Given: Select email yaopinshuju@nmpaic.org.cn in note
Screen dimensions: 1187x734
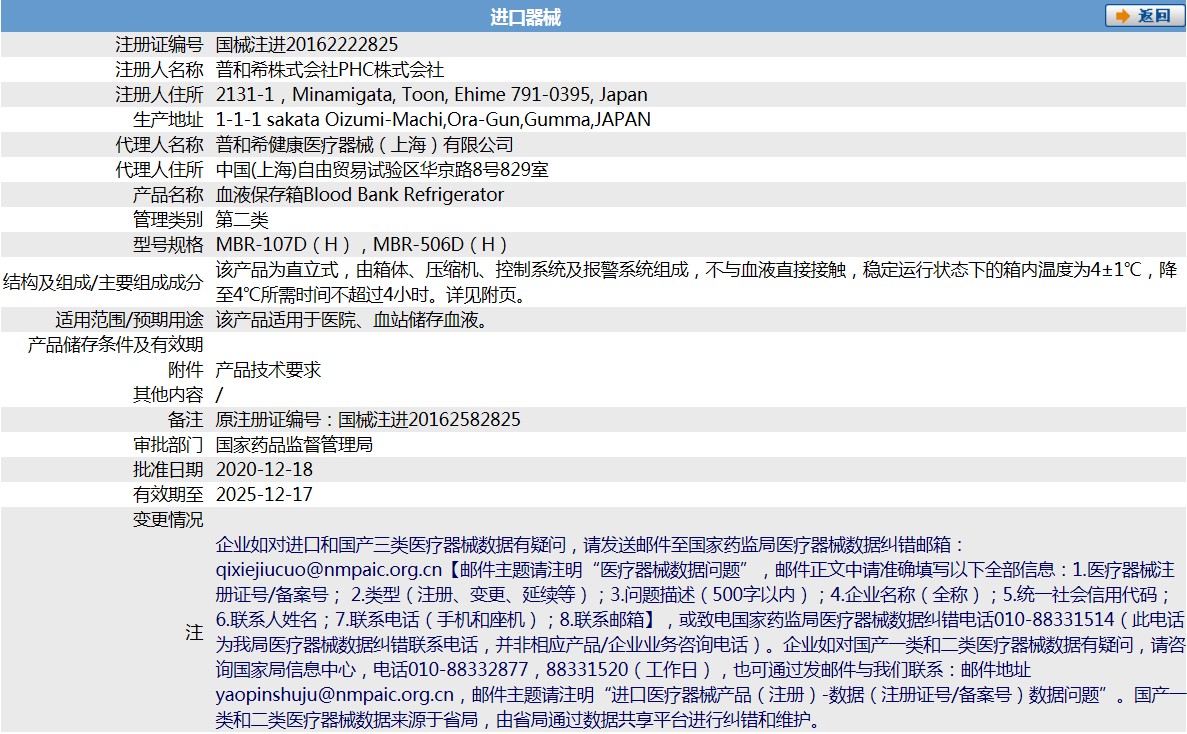Looking at the screenshot, I should (x=335, y=694).
